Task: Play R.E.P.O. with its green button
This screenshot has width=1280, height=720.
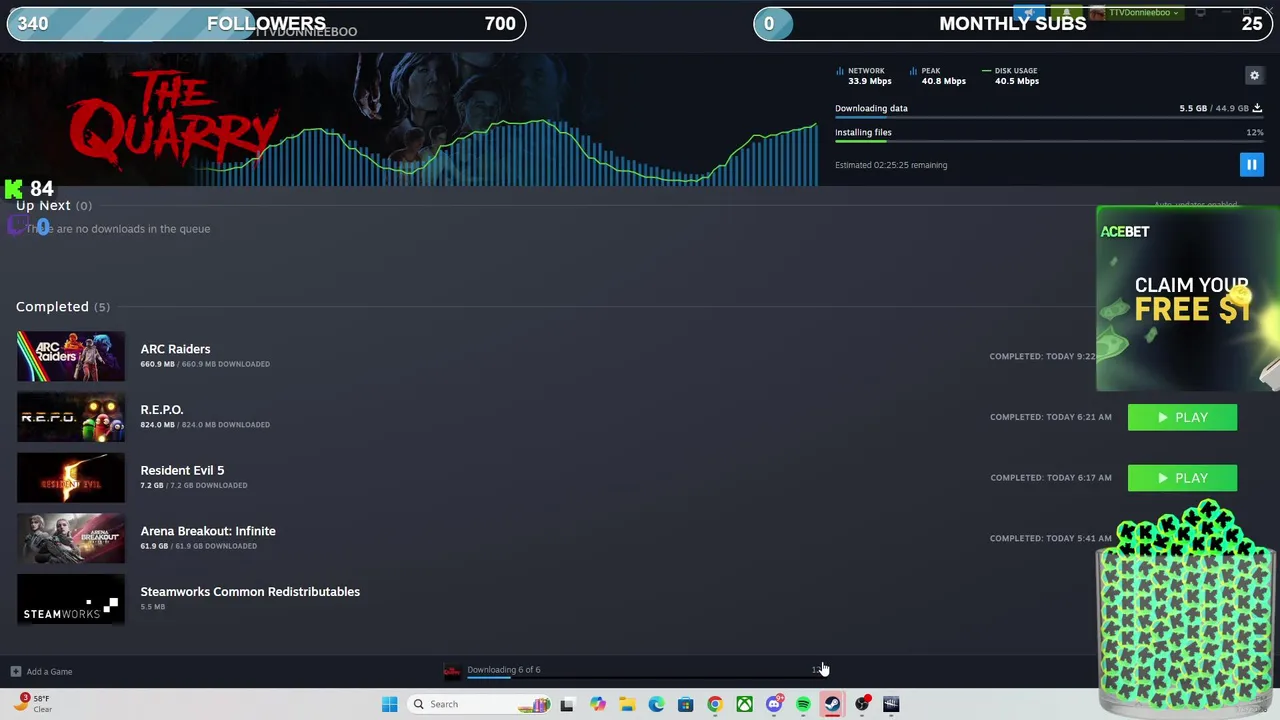Action: (x=1182, y=417)
